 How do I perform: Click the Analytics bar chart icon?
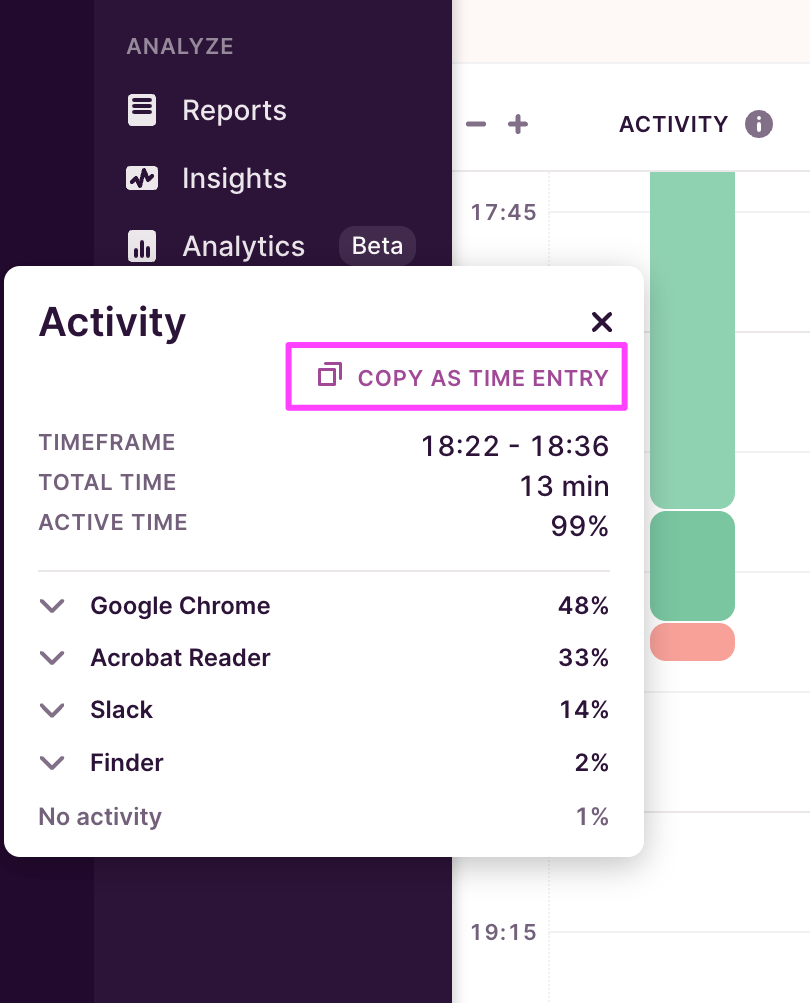coord(142,246)
